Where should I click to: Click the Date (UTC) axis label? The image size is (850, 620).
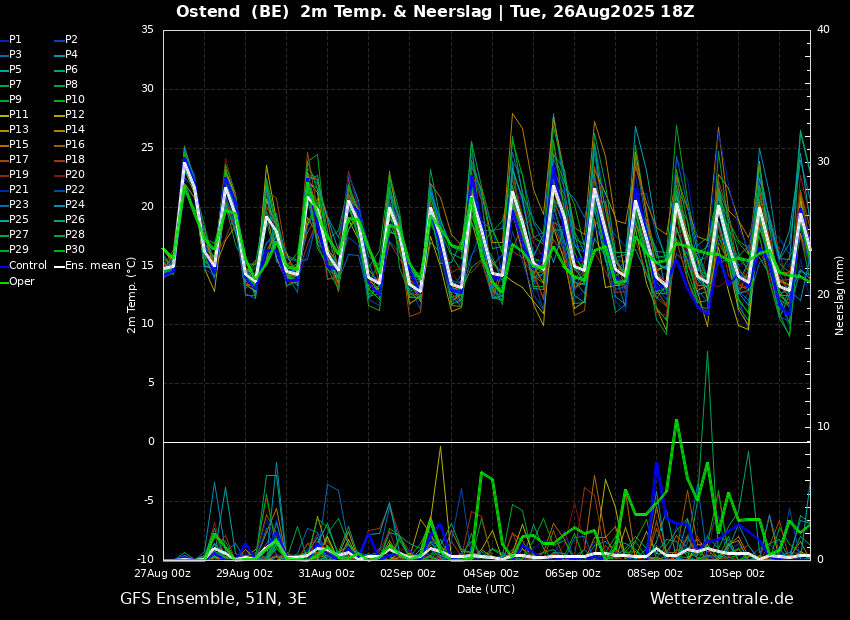[x=486, y=589]
